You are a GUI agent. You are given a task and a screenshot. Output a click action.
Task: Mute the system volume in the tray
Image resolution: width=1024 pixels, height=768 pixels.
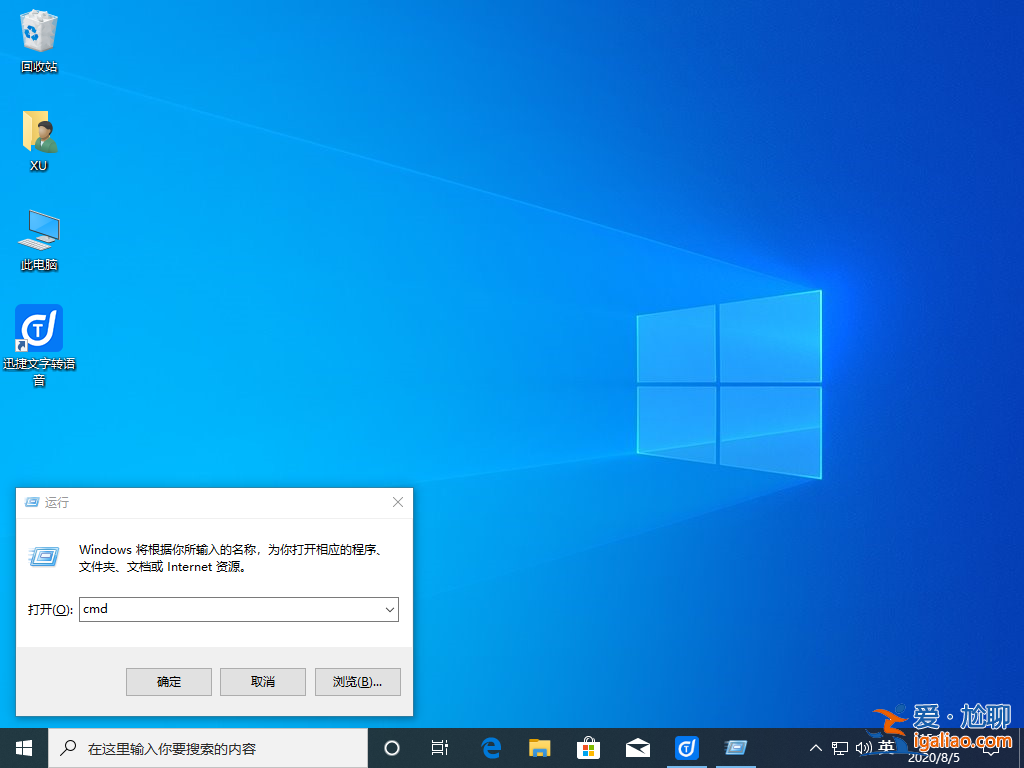864,747
